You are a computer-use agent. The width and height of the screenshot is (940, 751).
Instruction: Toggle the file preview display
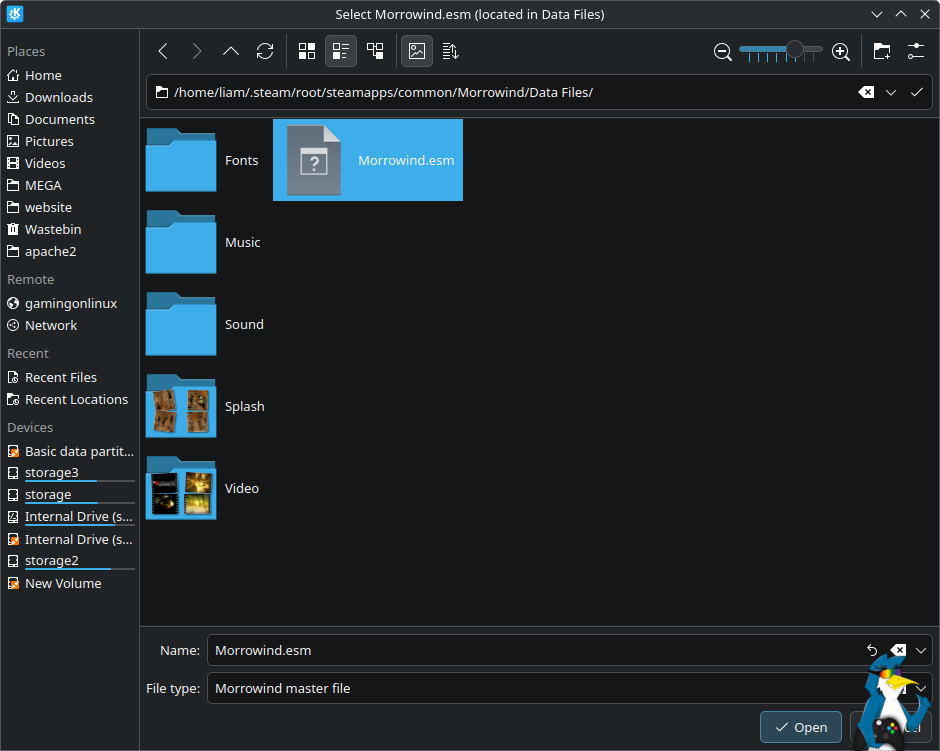coord(417,51)
